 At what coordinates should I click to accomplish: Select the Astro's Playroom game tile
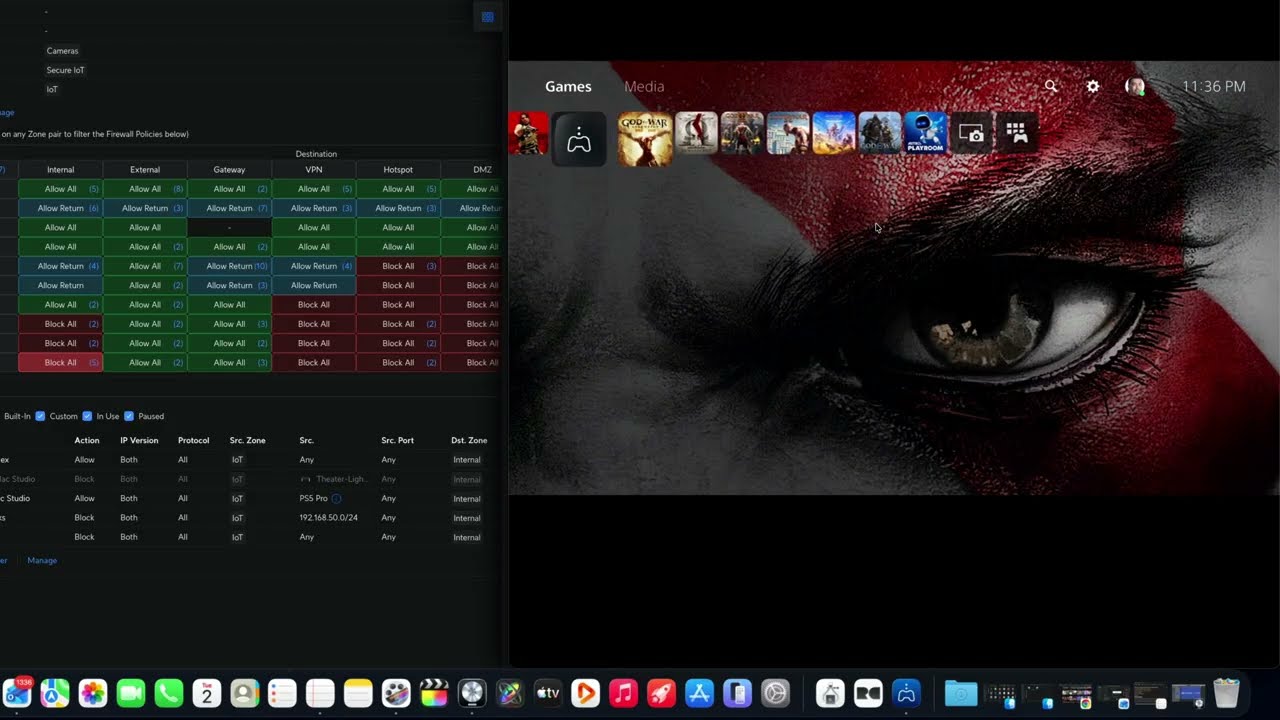(925, 133)
